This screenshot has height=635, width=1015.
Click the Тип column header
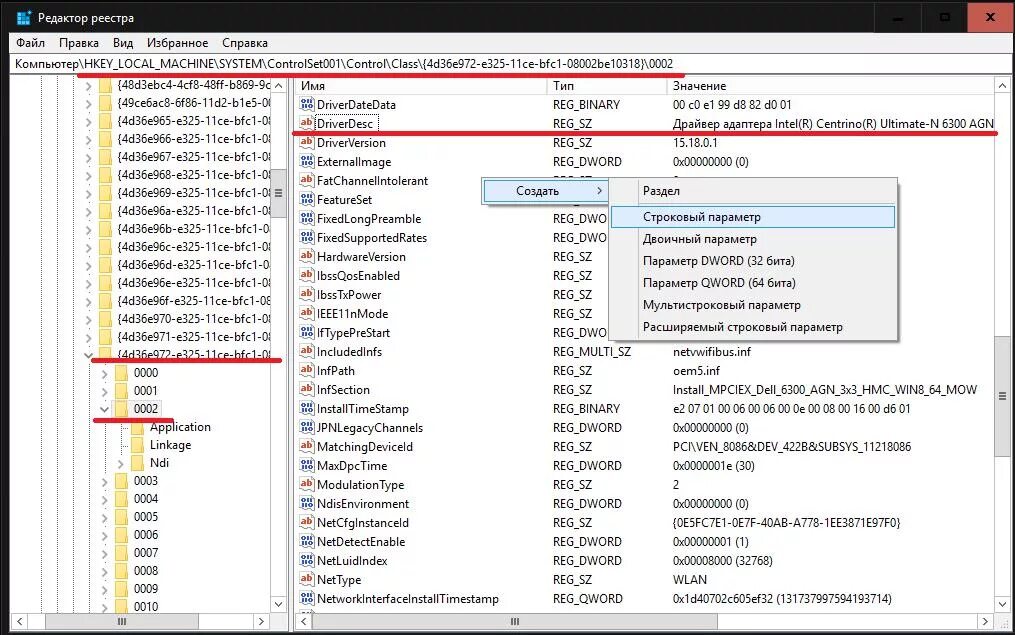click(x=607, y=85)
